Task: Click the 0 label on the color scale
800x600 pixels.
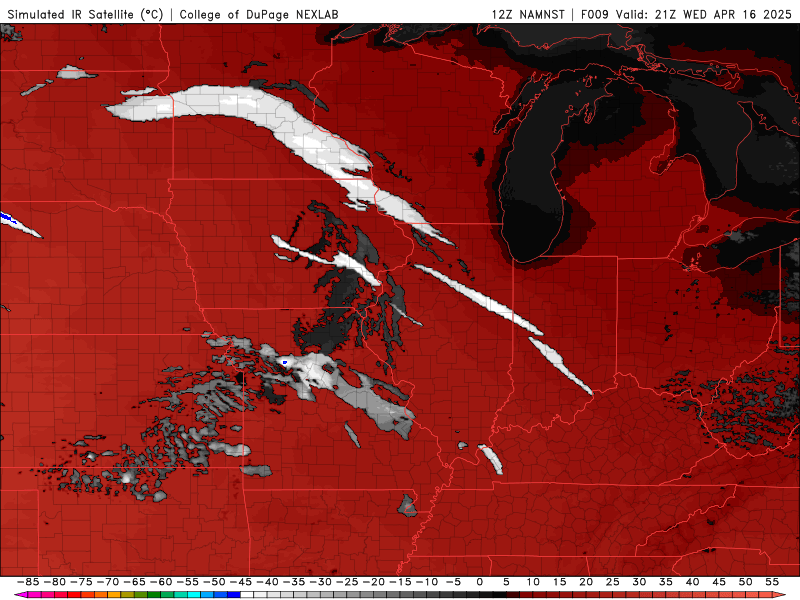Action: 480,582
